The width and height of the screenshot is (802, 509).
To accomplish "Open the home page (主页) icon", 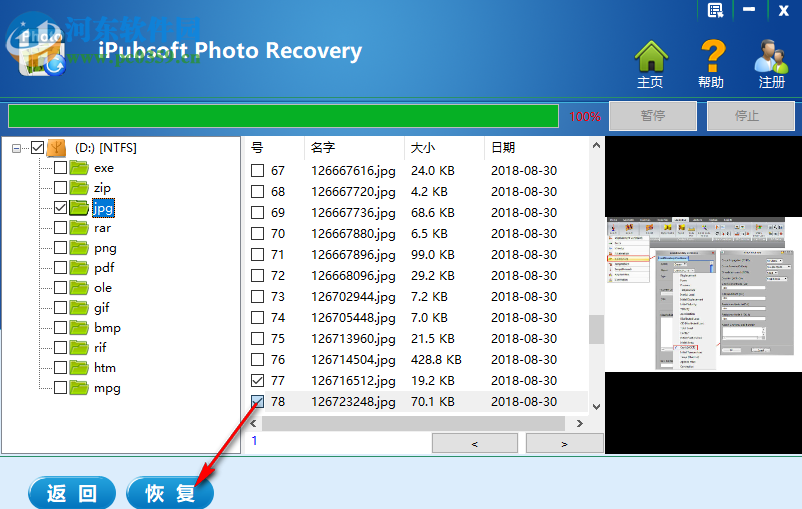I will coord(651,56).
